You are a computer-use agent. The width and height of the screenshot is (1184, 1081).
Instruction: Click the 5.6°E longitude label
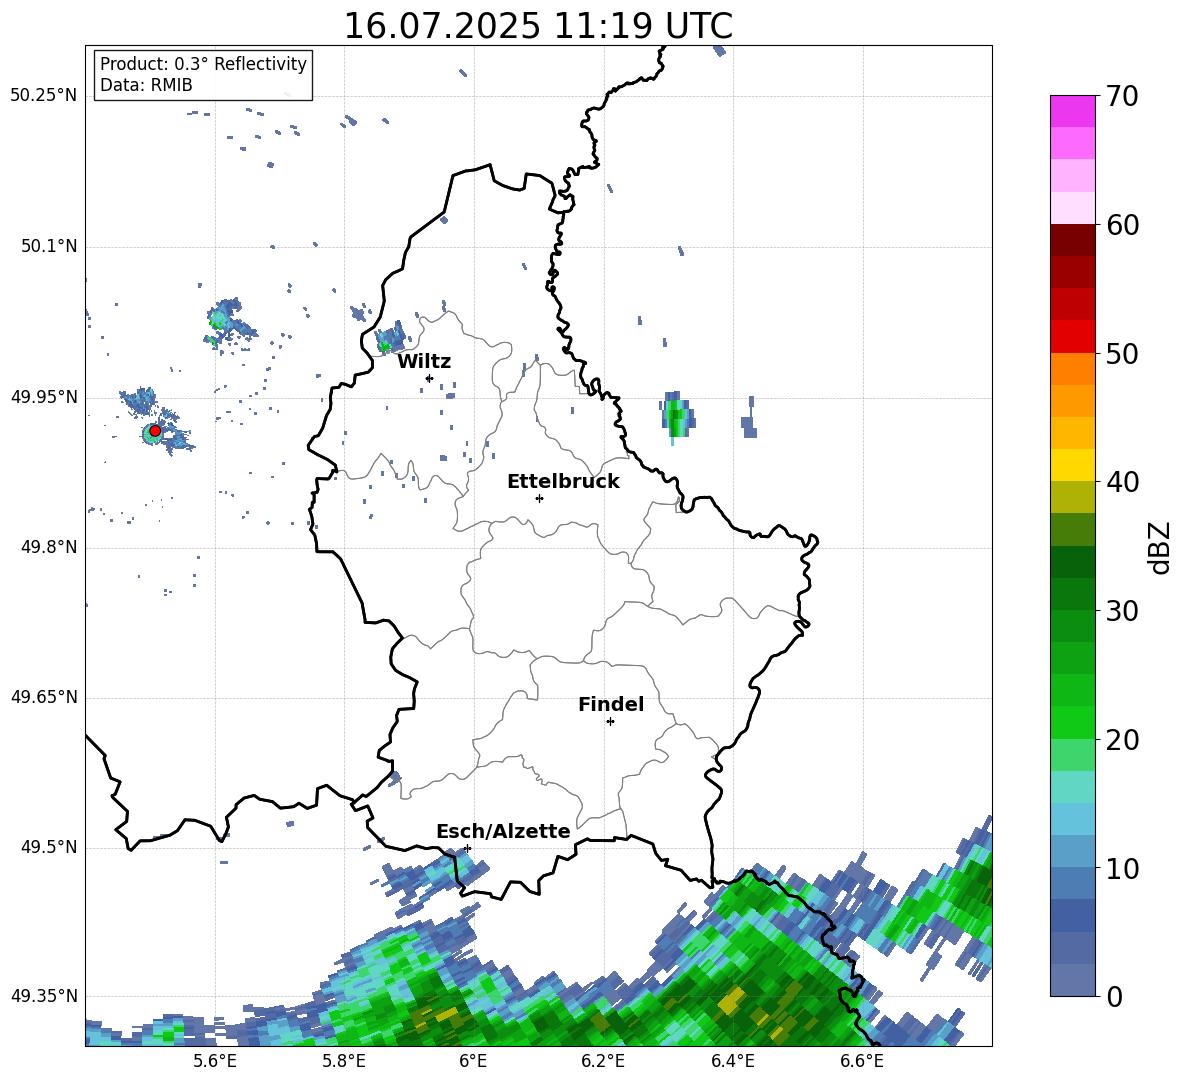(214, 1061)
